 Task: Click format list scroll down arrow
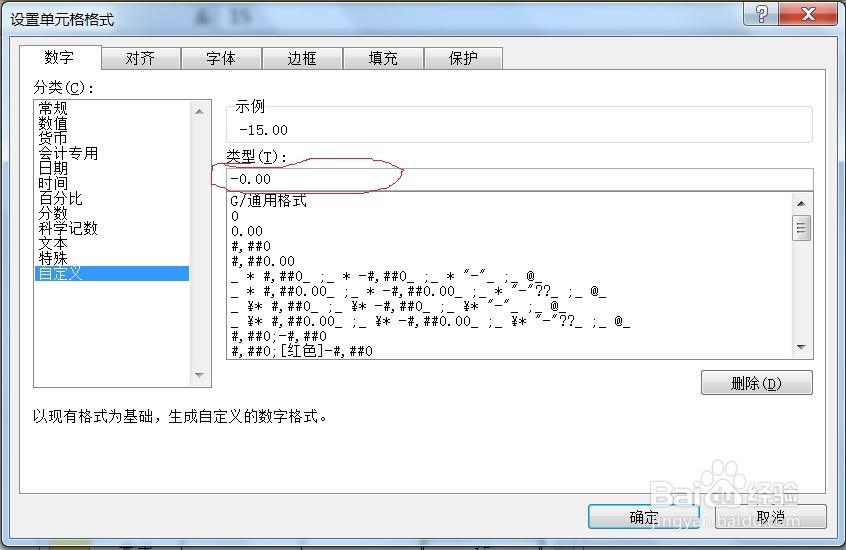pyautogui.click(x=801, y=347)
